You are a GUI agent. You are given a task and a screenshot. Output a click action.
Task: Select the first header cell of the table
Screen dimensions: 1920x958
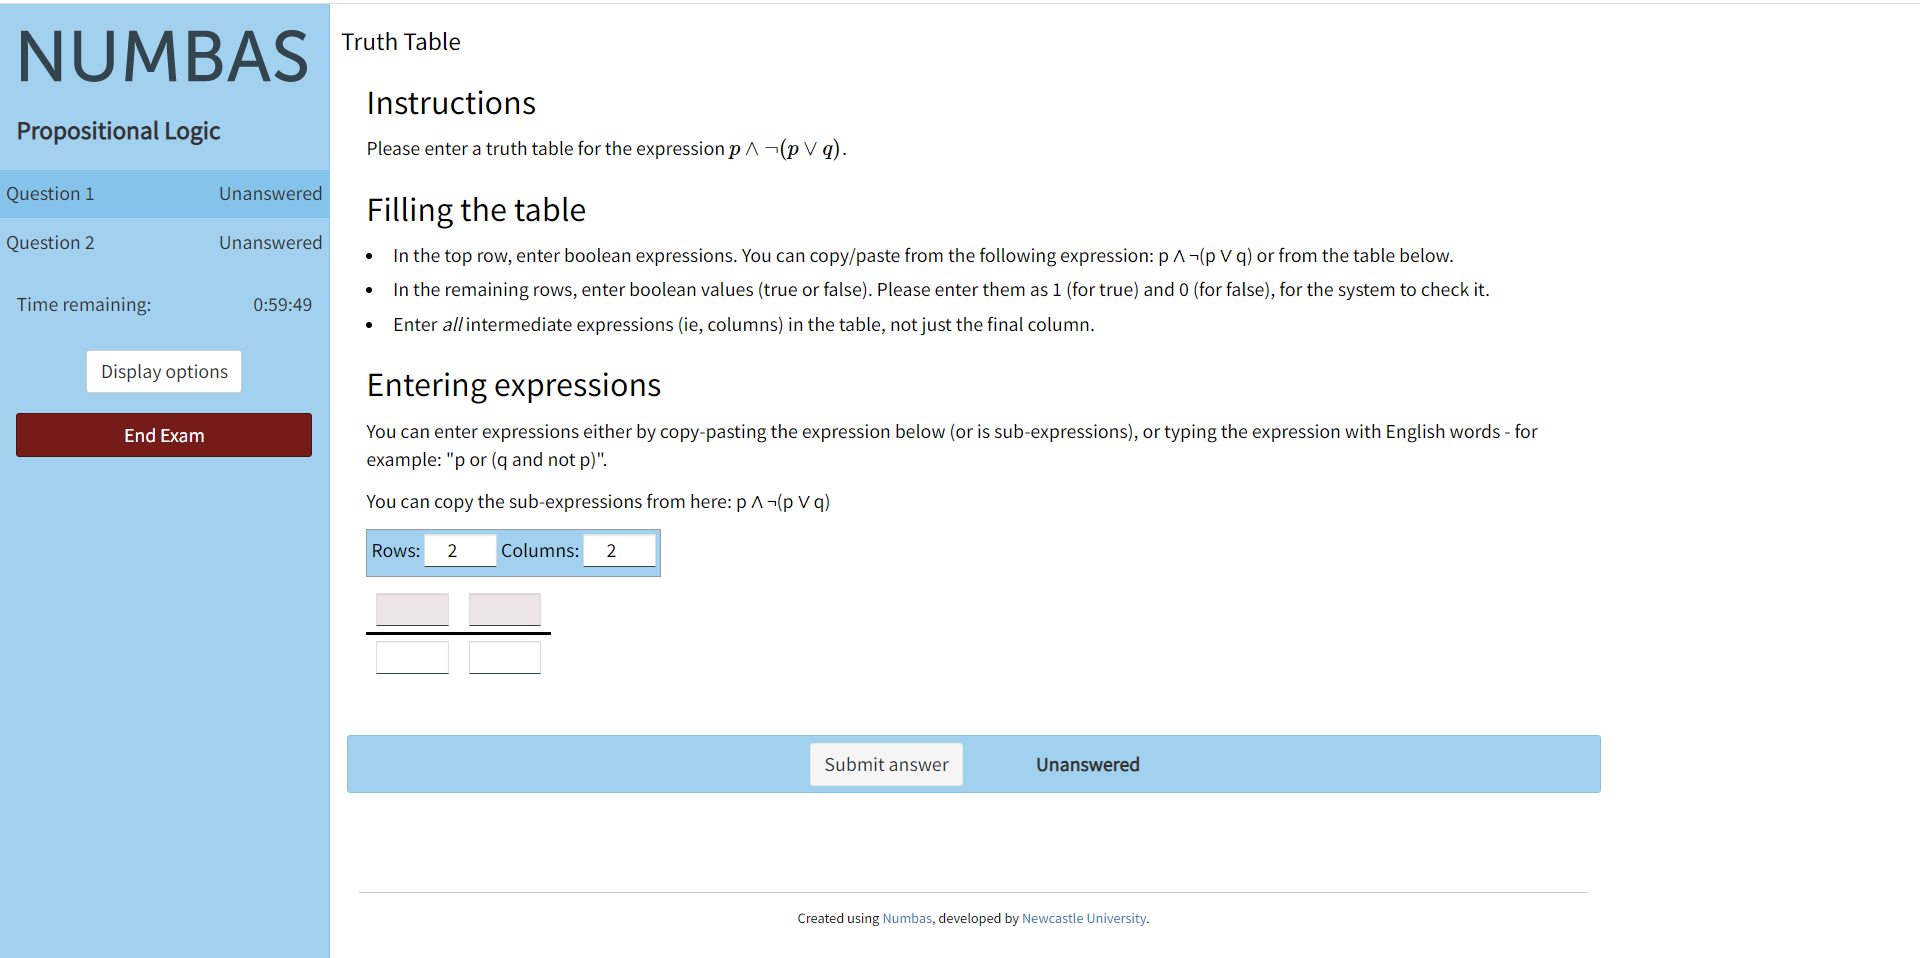[x=411, y=609]
